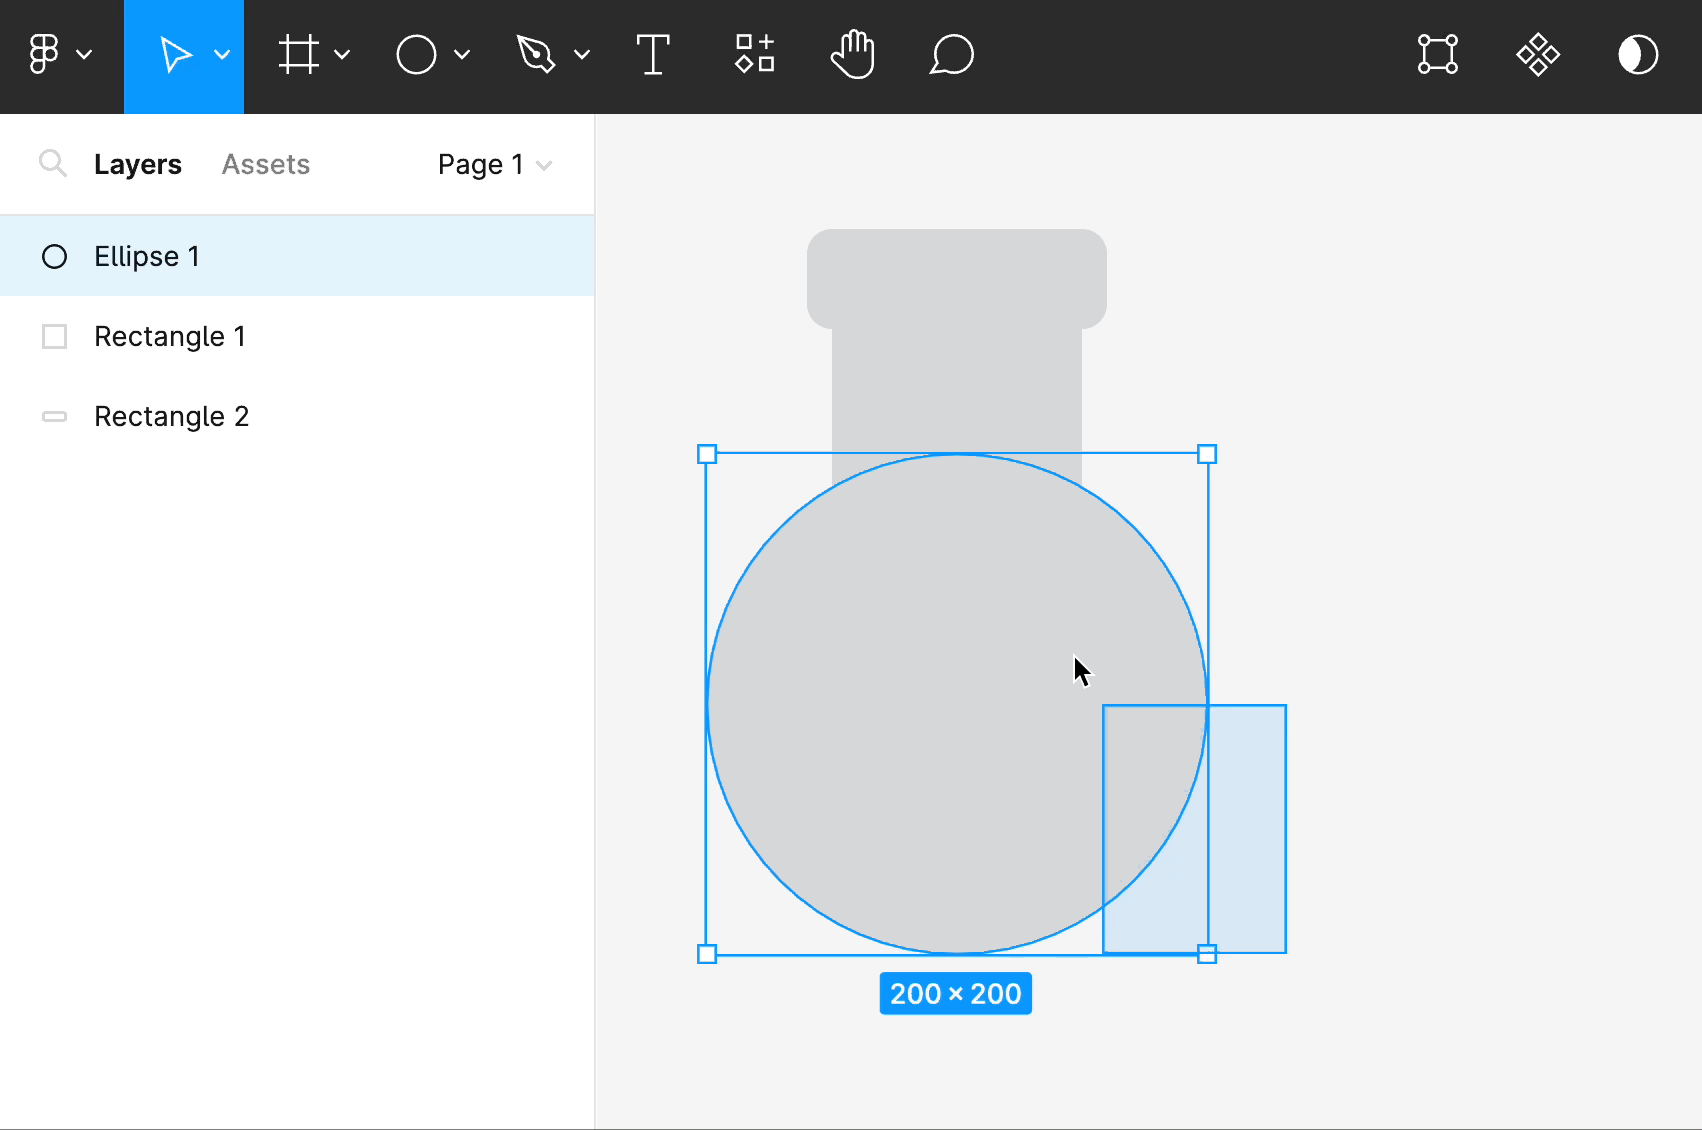Toggle selection of Rectangle 2 layer
Viewport: 1702px width, 1130px height.
[171, 416]
